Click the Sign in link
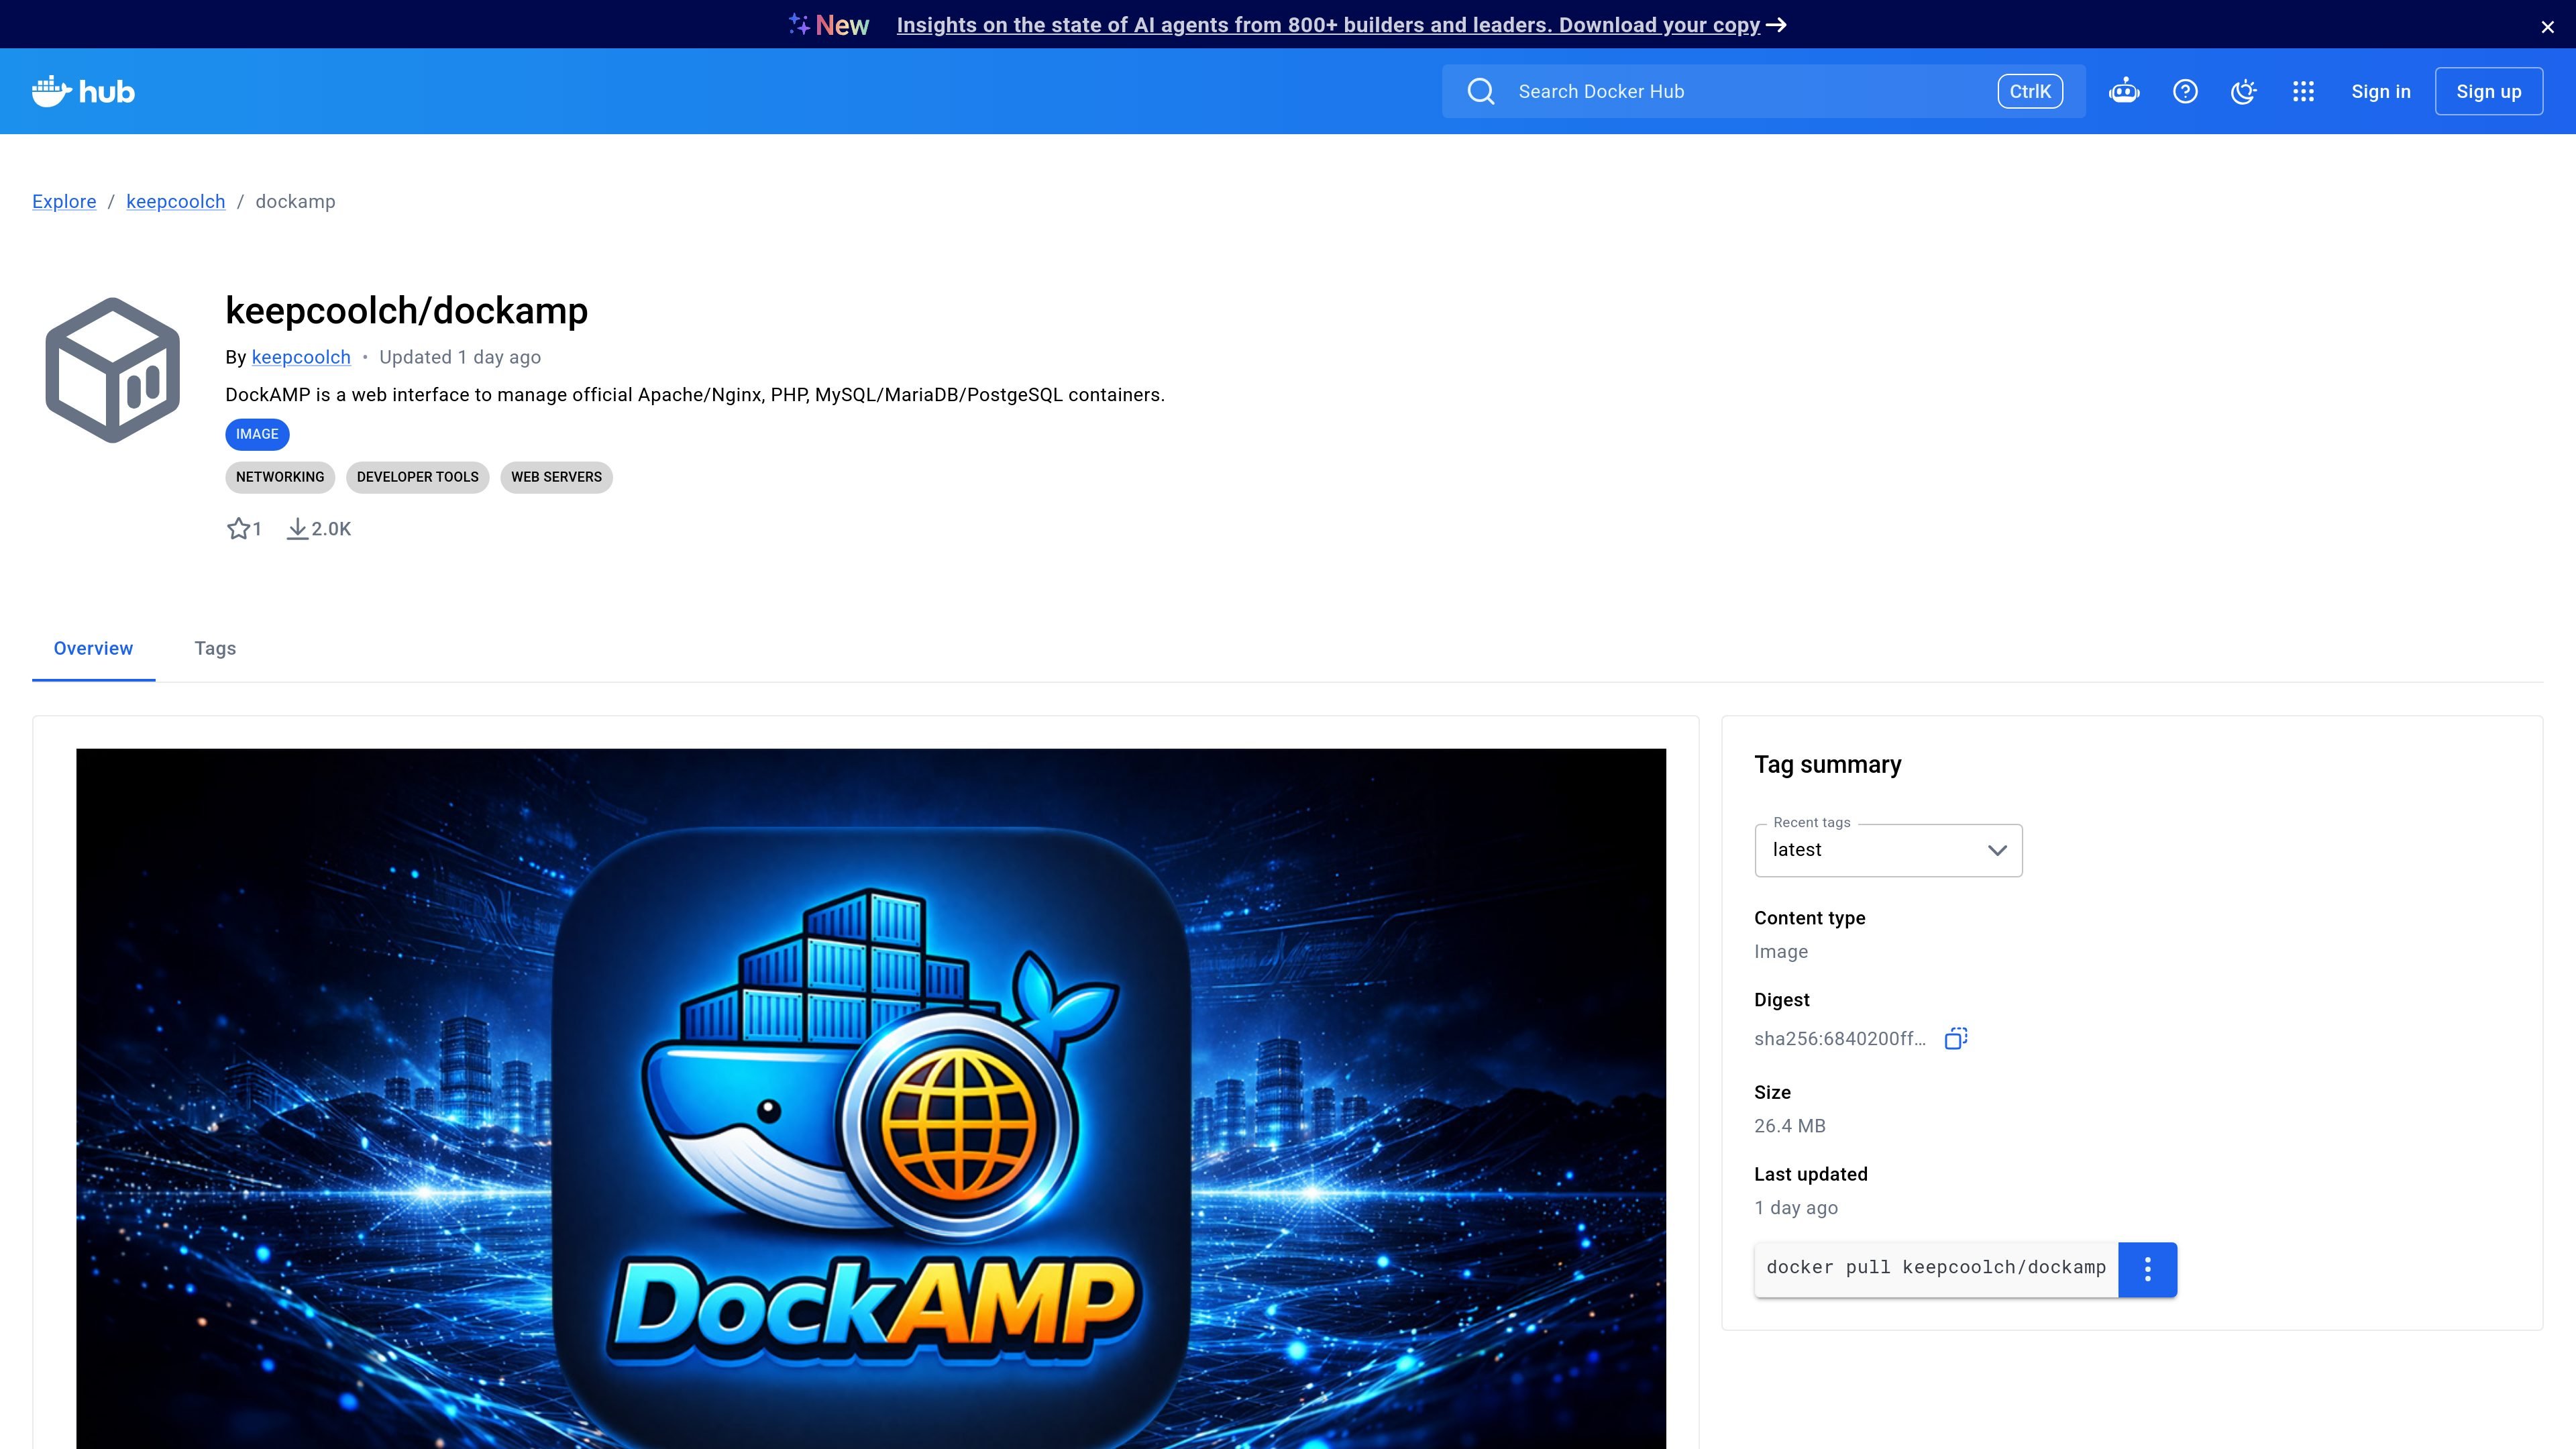Screen dimensions: 2576x1449 tap(2380, 91)
